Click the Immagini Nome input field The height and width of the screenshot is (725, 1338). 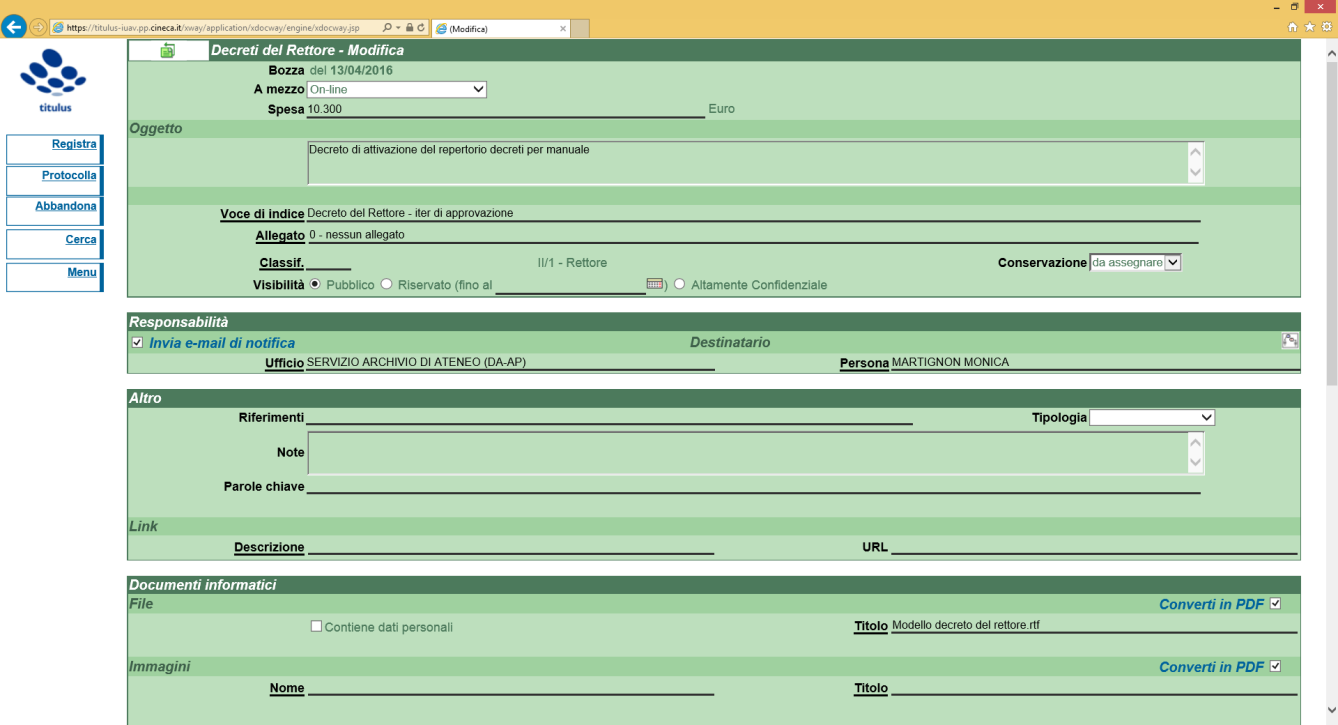pos(510,687)
